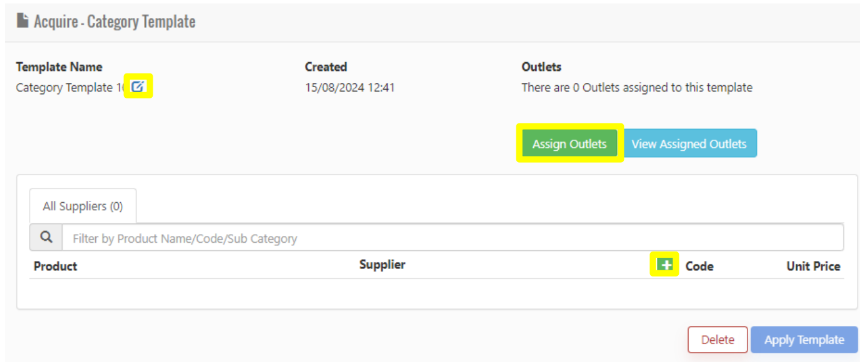Sort by the Code column header
This screenshot has height=362, width=863.
(700, 266)
